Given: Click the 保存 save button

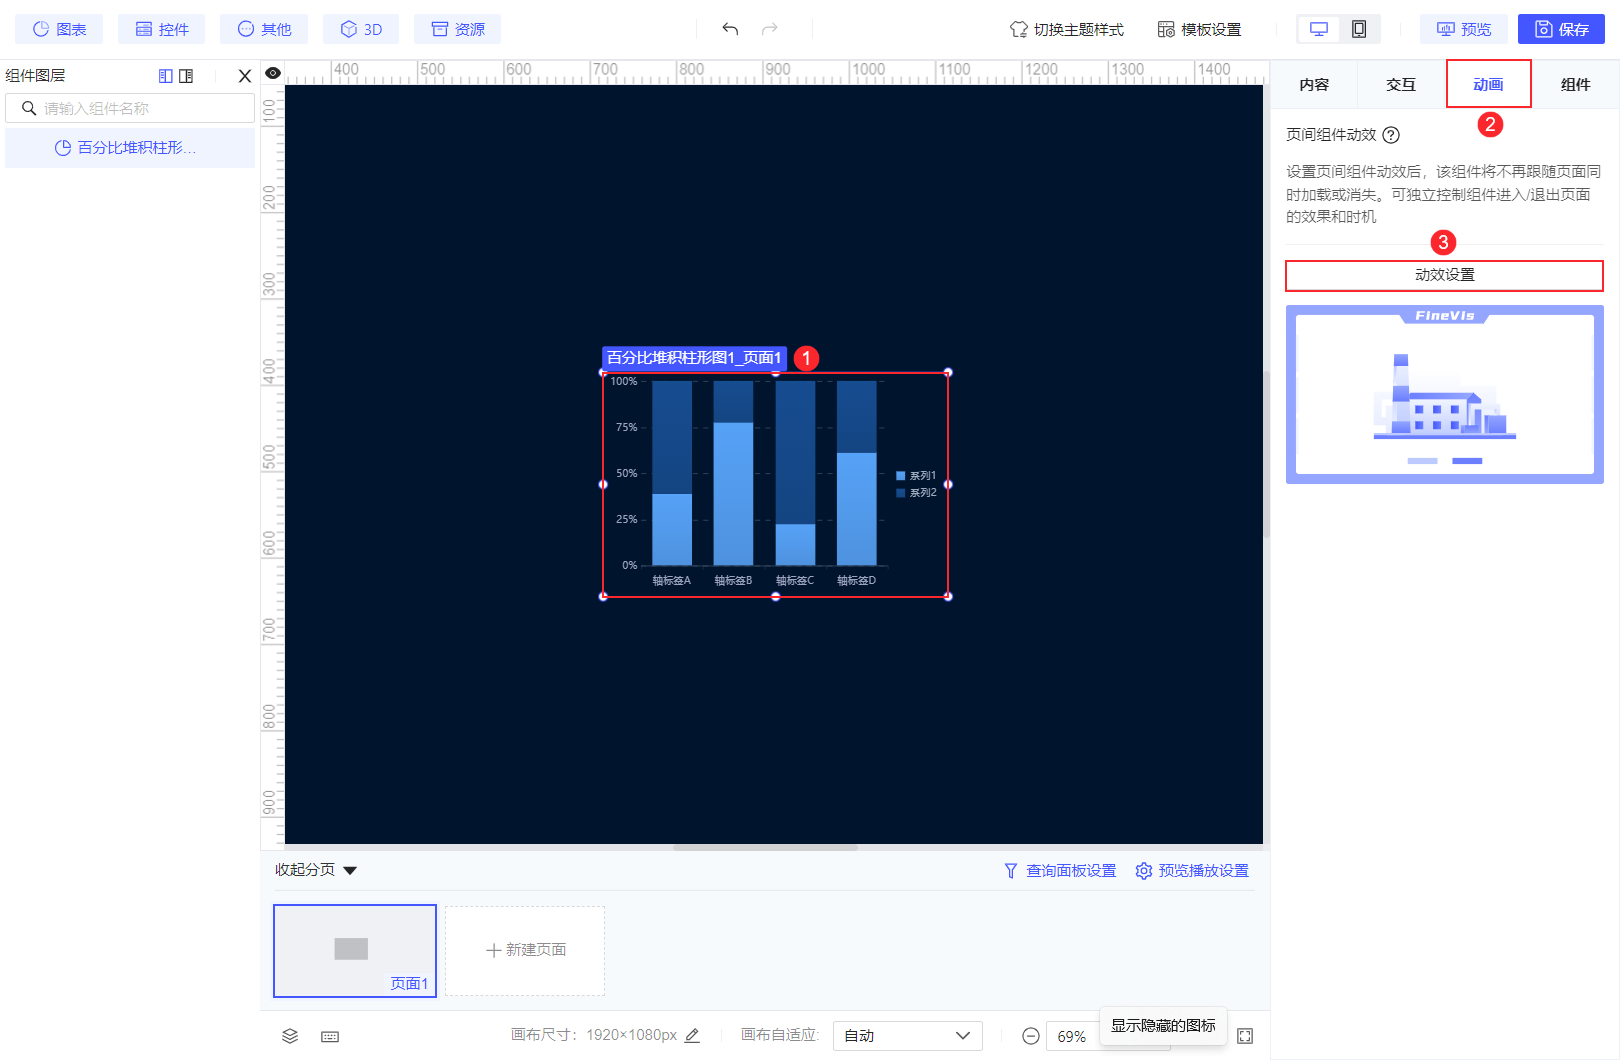Looking at the screenshot, I should (1561, 29).
